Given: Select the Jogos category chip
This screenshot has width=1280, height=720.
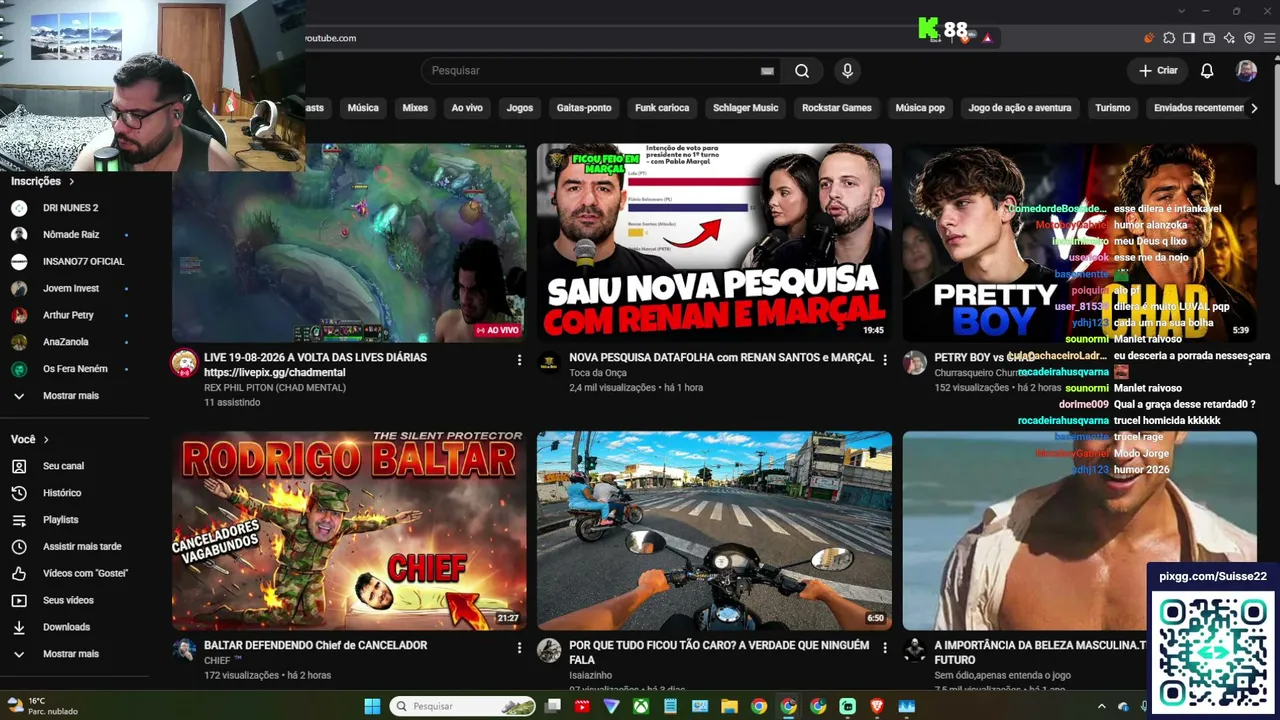Looking at the screenshot, I should 520,108.
